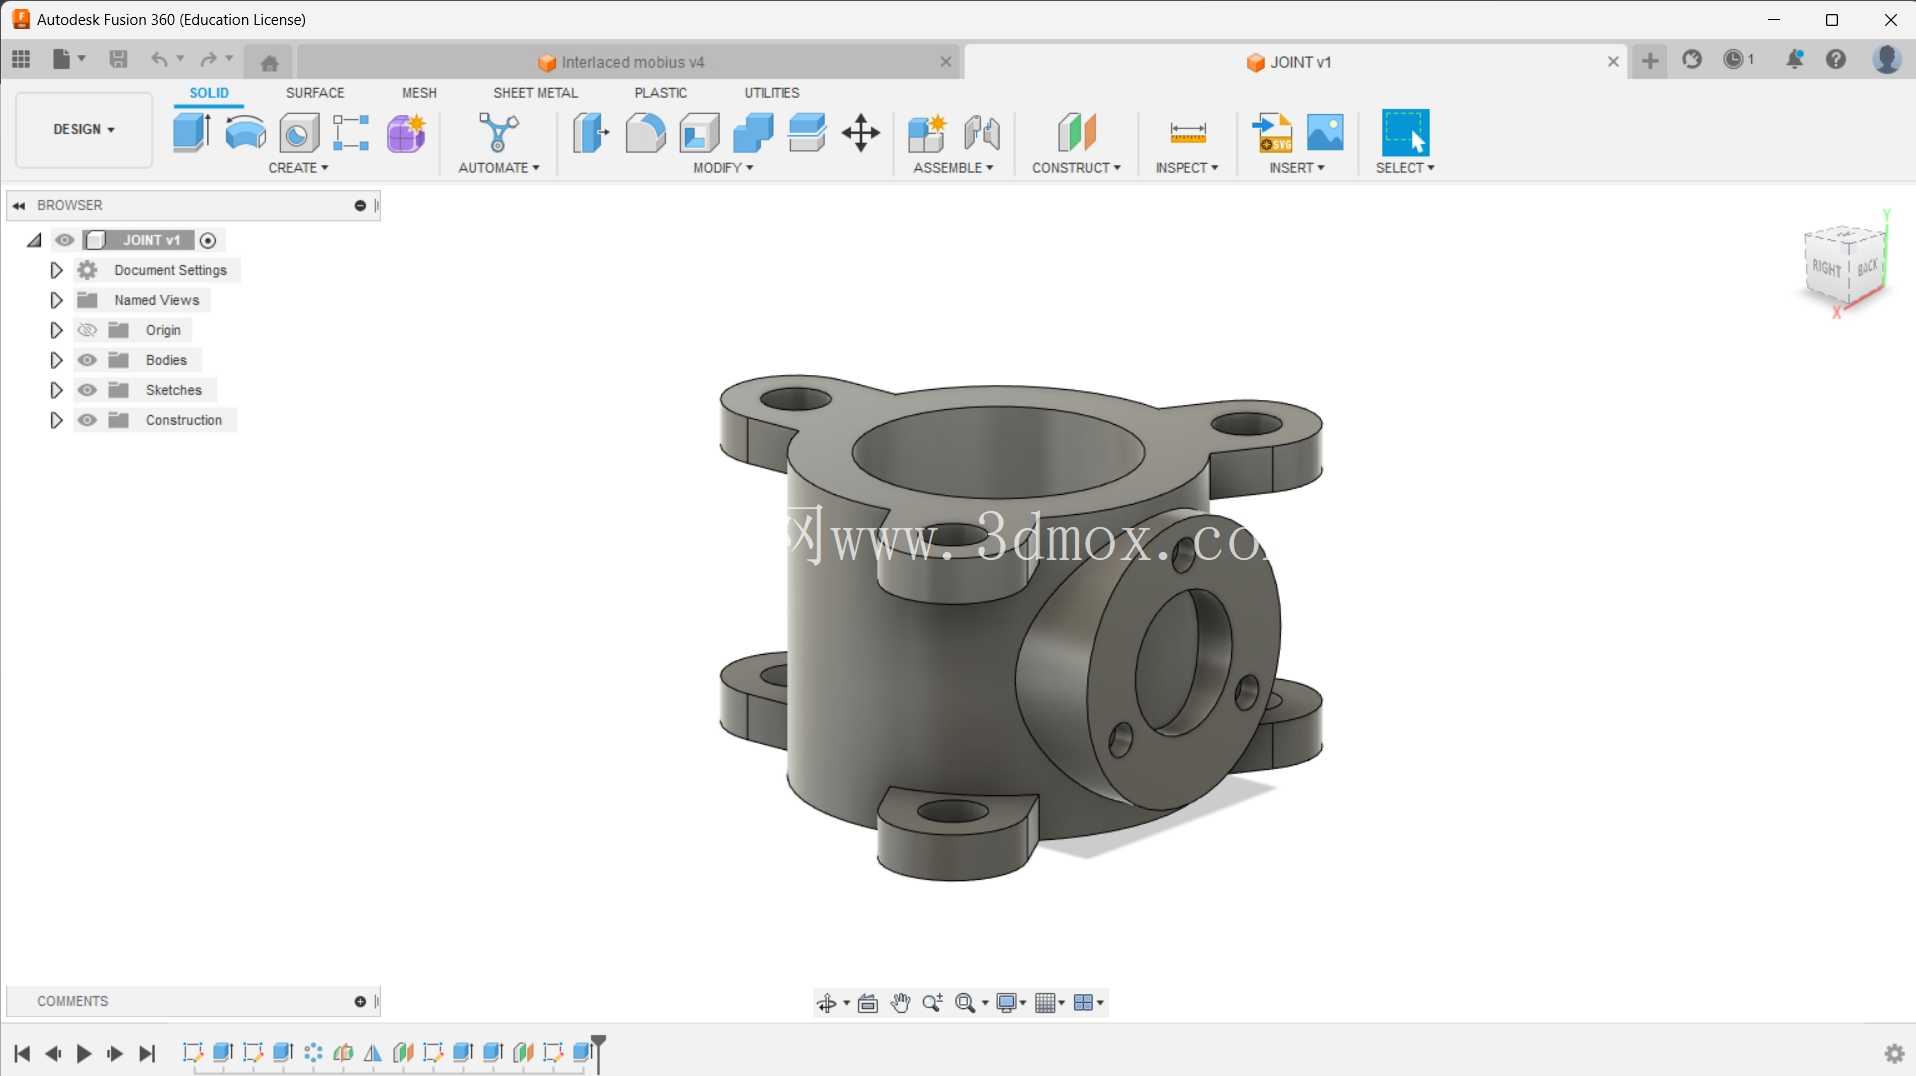Add a new design tab

[x=1650, y=61]
